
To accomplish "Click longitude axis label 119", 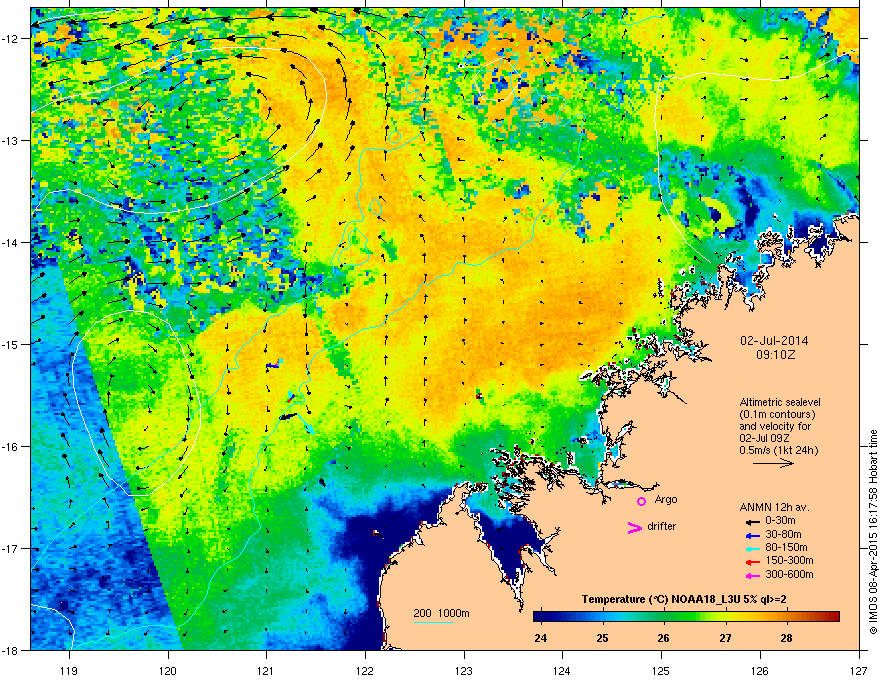I will click(69, 669).
